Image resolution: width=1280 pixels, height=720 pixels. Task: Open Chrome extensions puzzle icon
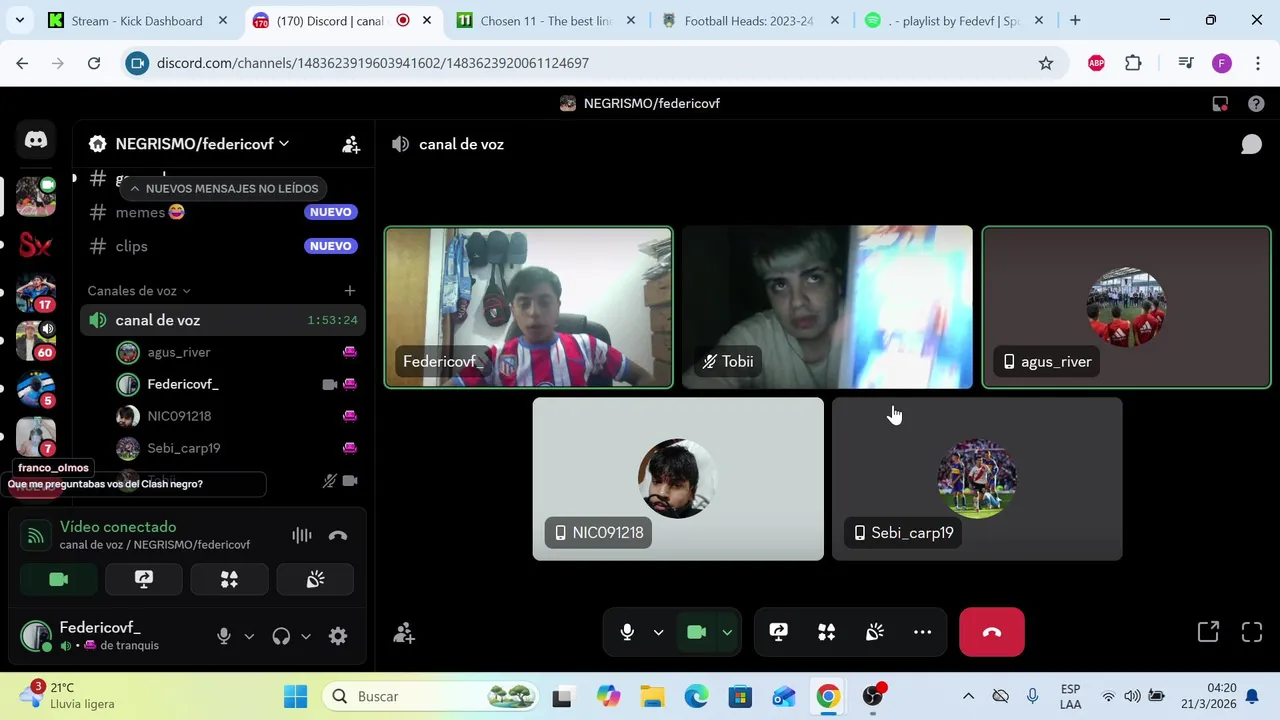(x=1133, y=63)
